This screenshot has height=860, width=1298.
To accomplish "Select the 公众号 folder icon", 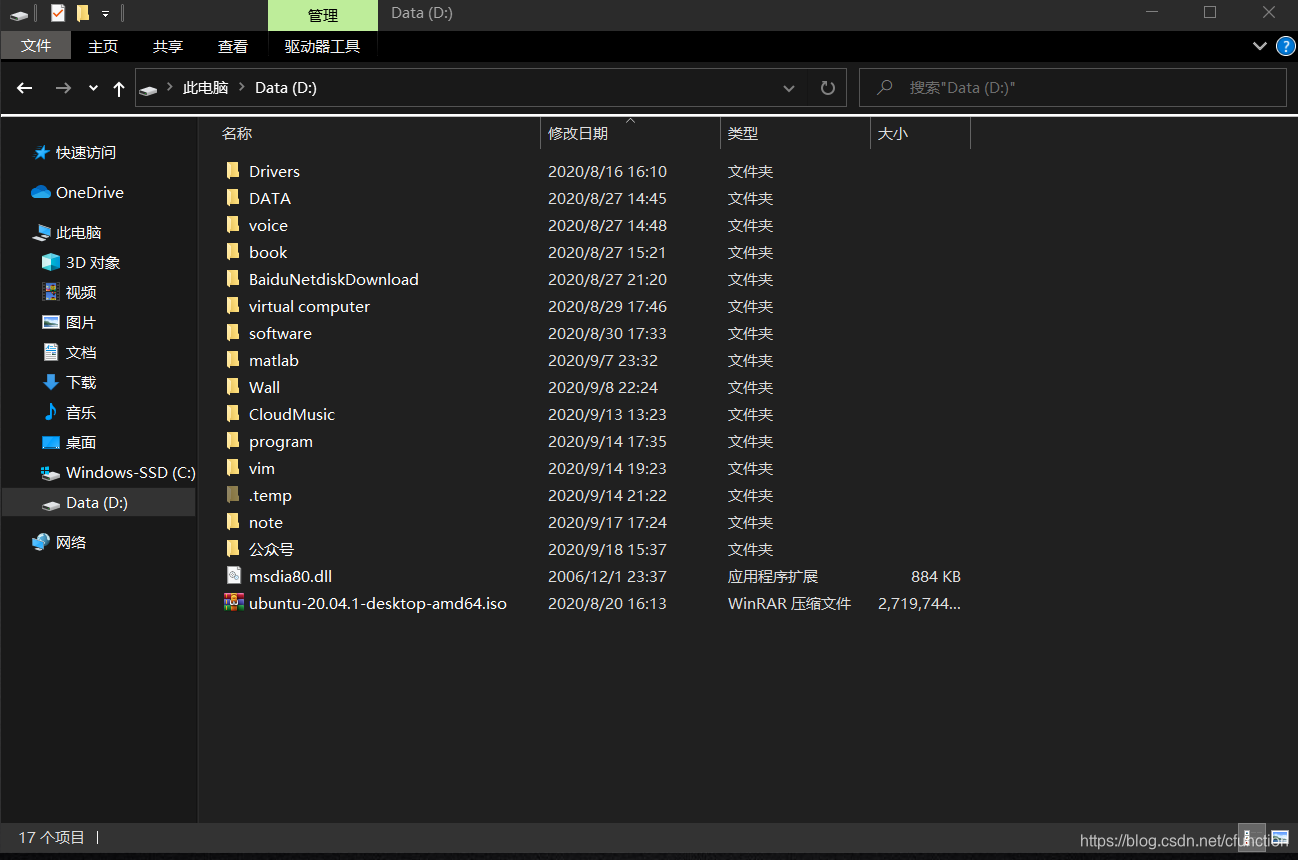I will 233,549.
